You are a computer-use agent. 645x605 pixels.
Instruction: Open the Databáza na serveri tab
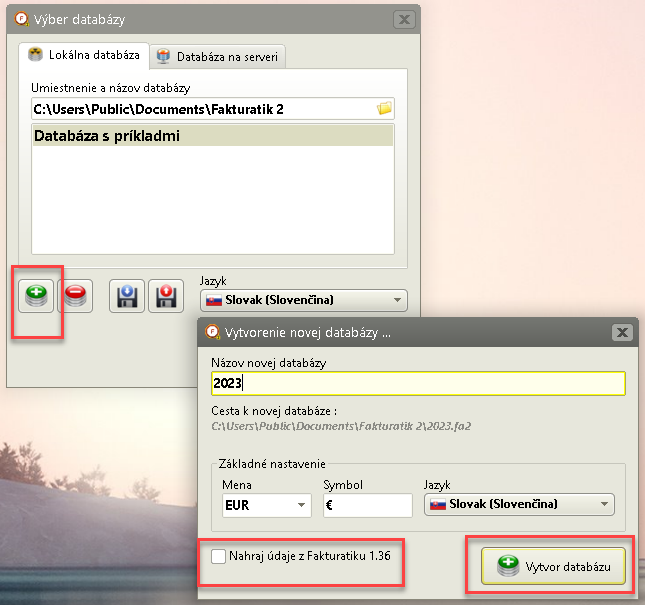coord(217,56)
